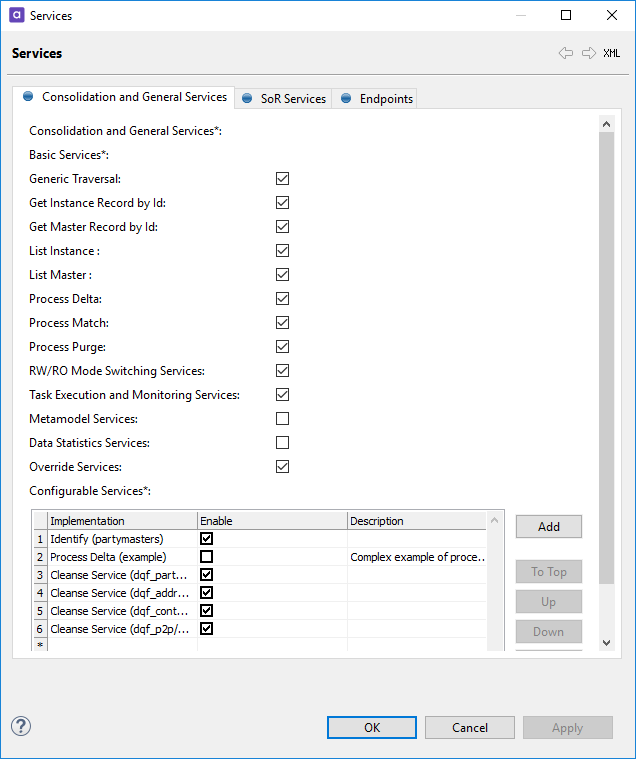Screen dimensions: 636x759
Task: Click the Services window app icon
Action: [16, 16]
